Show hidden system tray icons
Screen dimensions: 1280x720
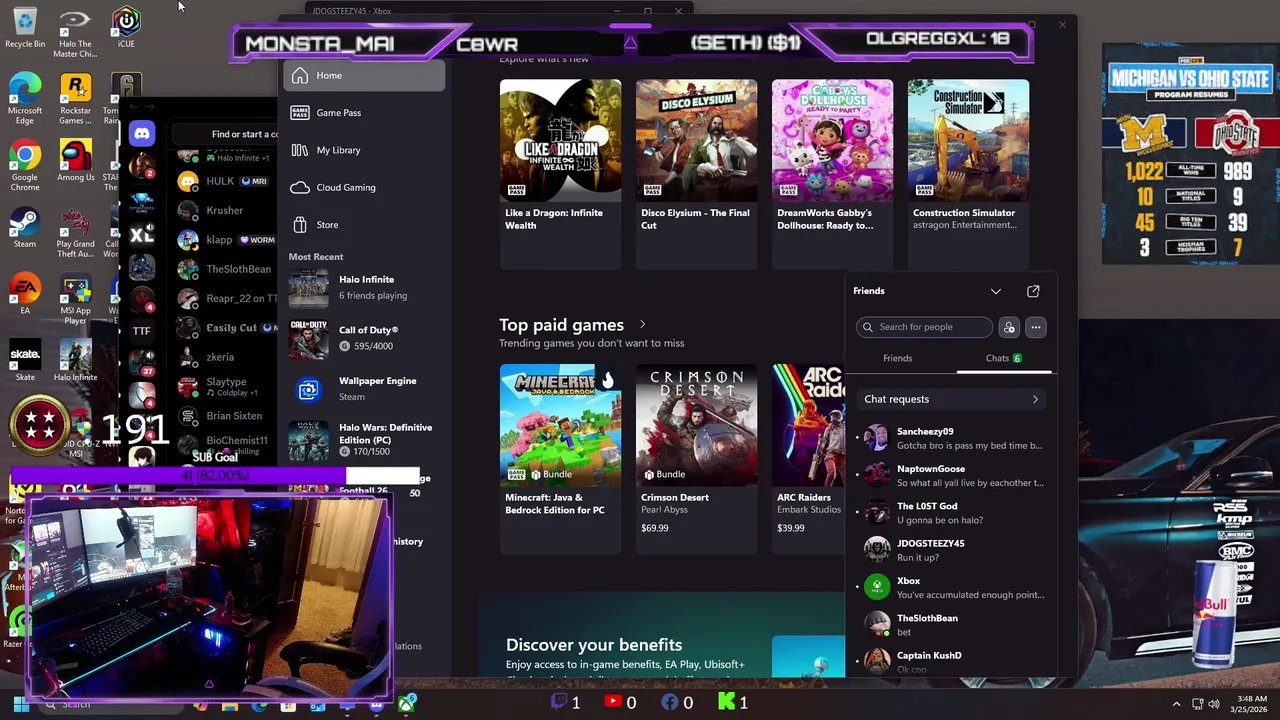pos(1176,704)
